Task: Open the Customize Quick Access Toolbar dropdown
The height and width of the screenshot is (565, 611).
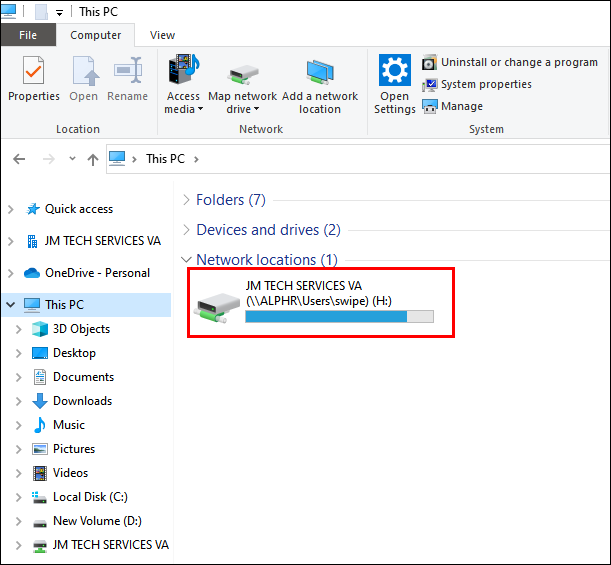Action: click(x=59, y=13)
